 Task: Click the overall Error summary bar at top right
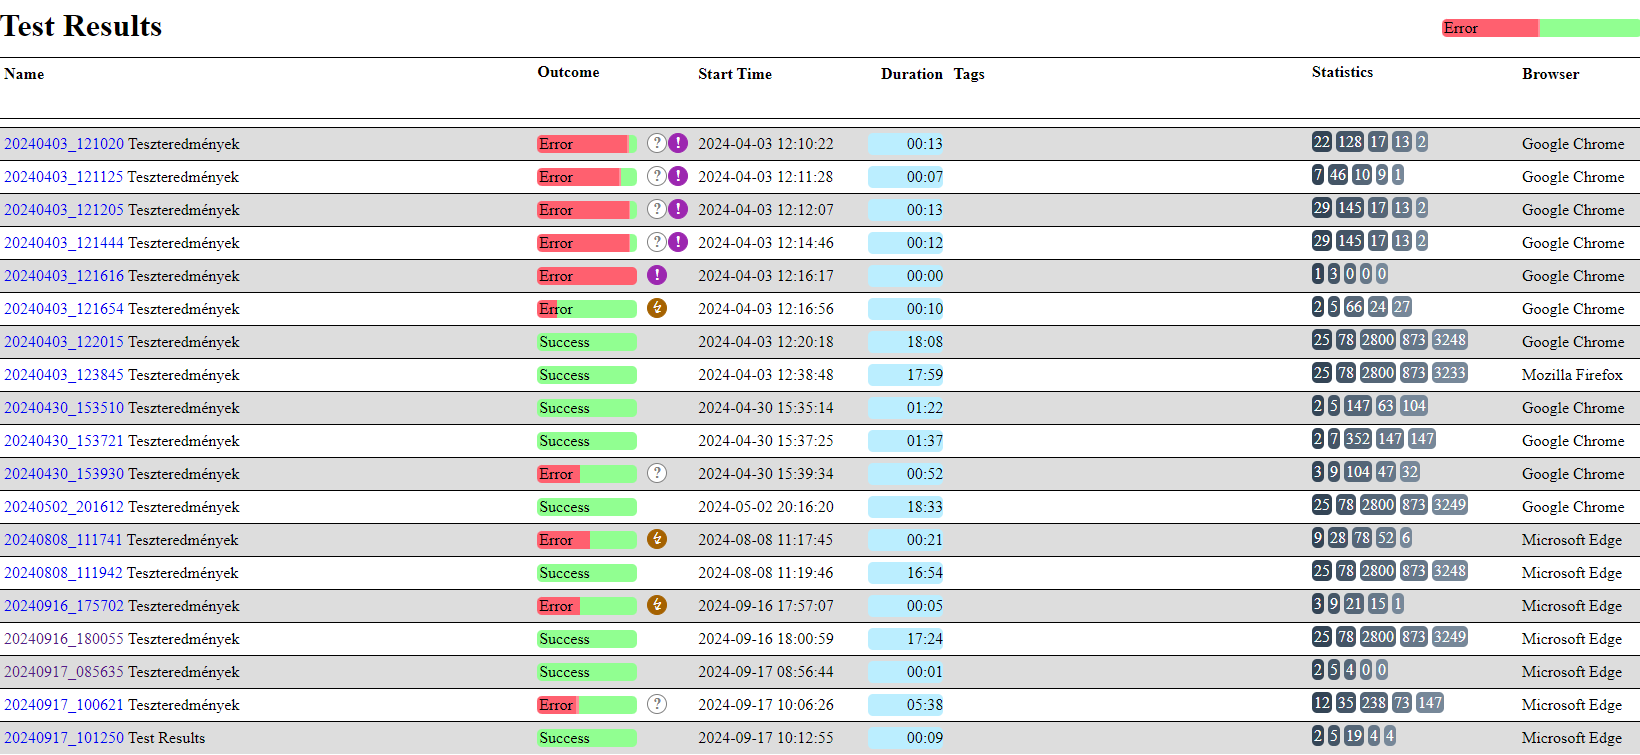coord(1540,28)
